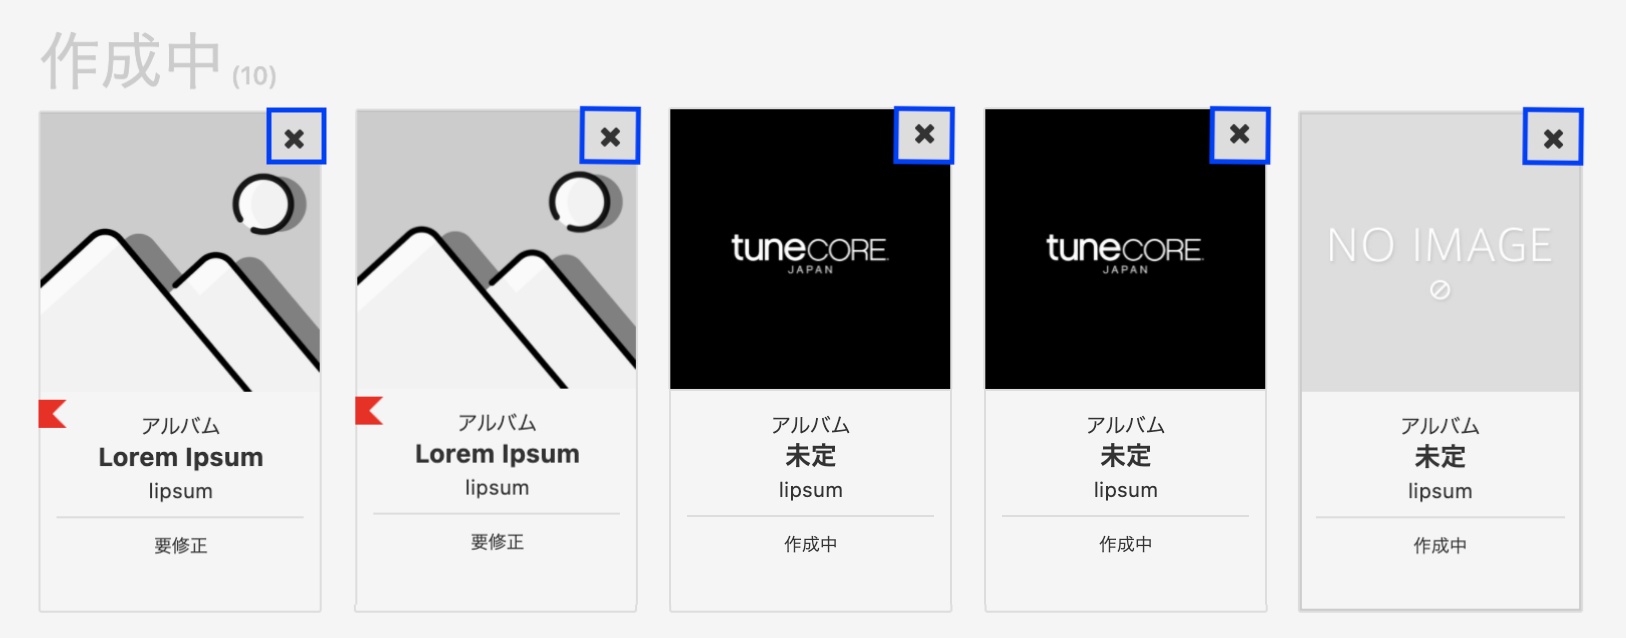The height and width of the screenshot is (638, 1626).
Task: Click 未定 title on NO IMAGE card
Action: tap(1440, 457)
